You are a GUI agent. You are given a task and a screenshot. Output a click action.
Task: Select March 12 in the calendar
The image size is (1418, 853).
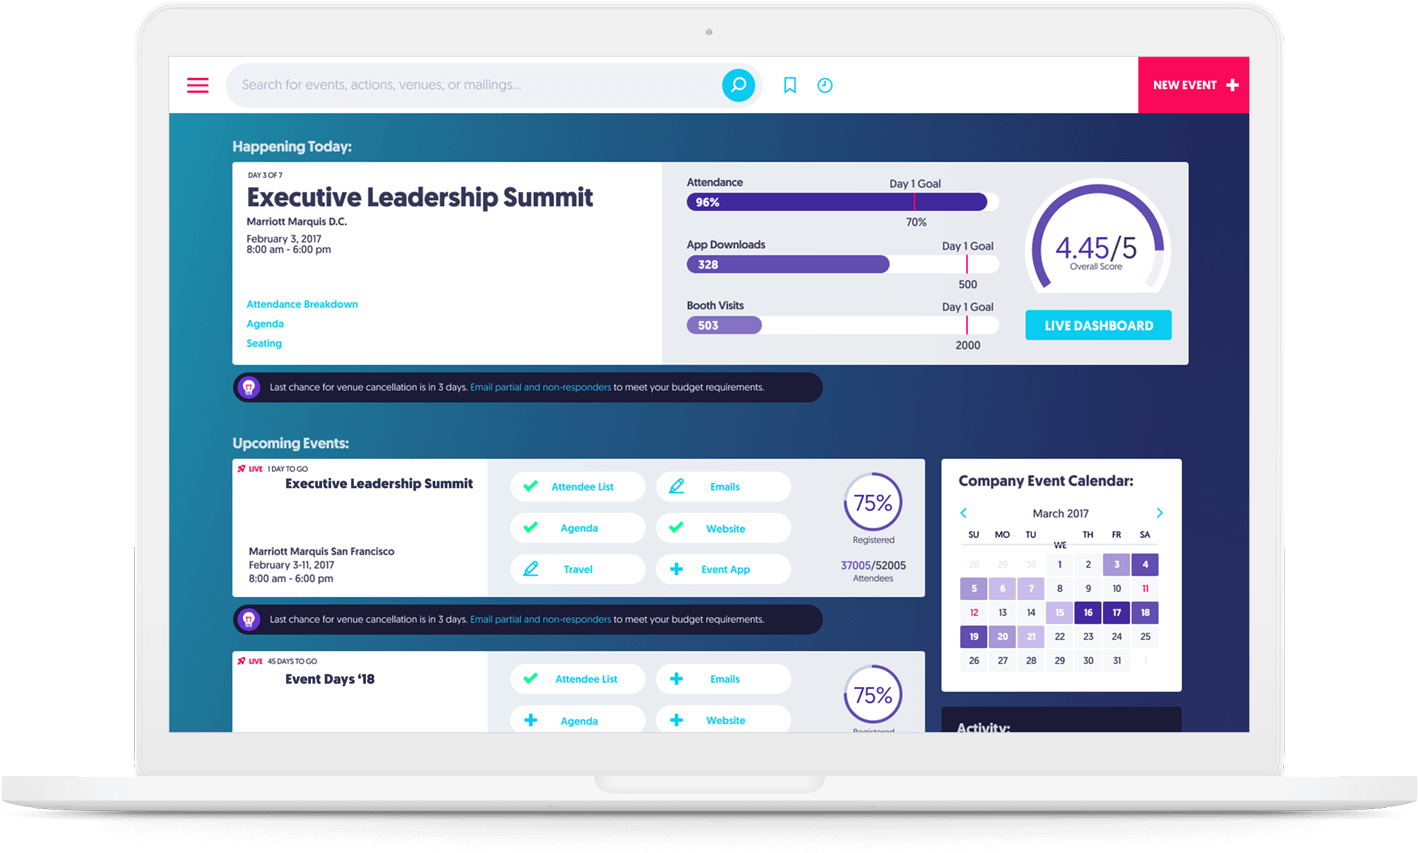pyautogui.click(x=974, y=612)
